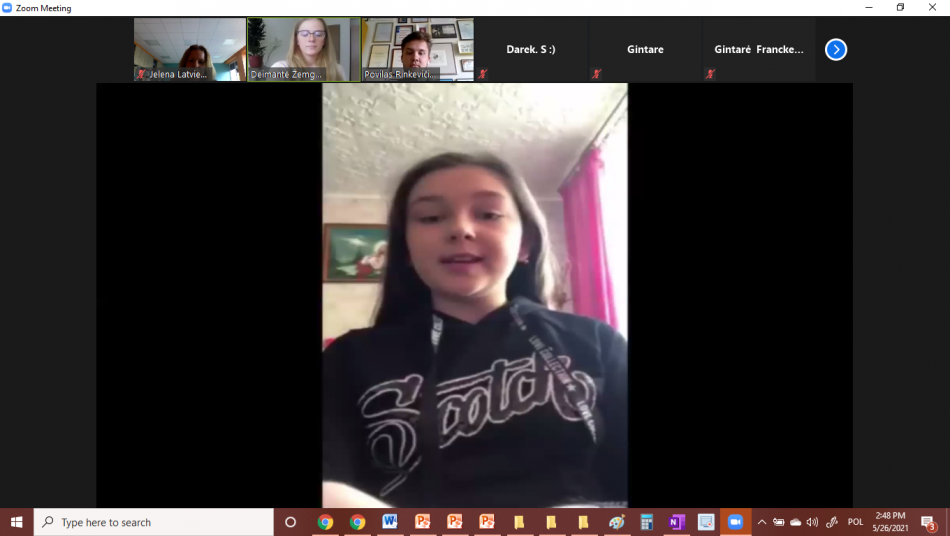Open the Windows Start menu
Viewport: 950px width, 536px height.
16,522
